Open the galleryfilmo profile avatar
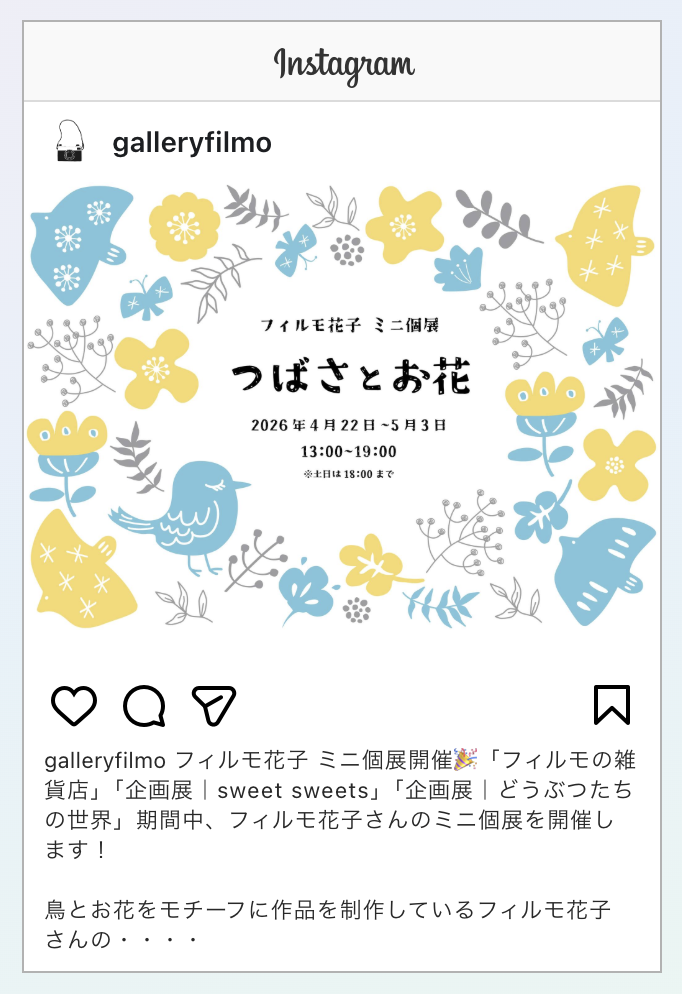This screenshot has height=994, width=682. click(70, 141)
